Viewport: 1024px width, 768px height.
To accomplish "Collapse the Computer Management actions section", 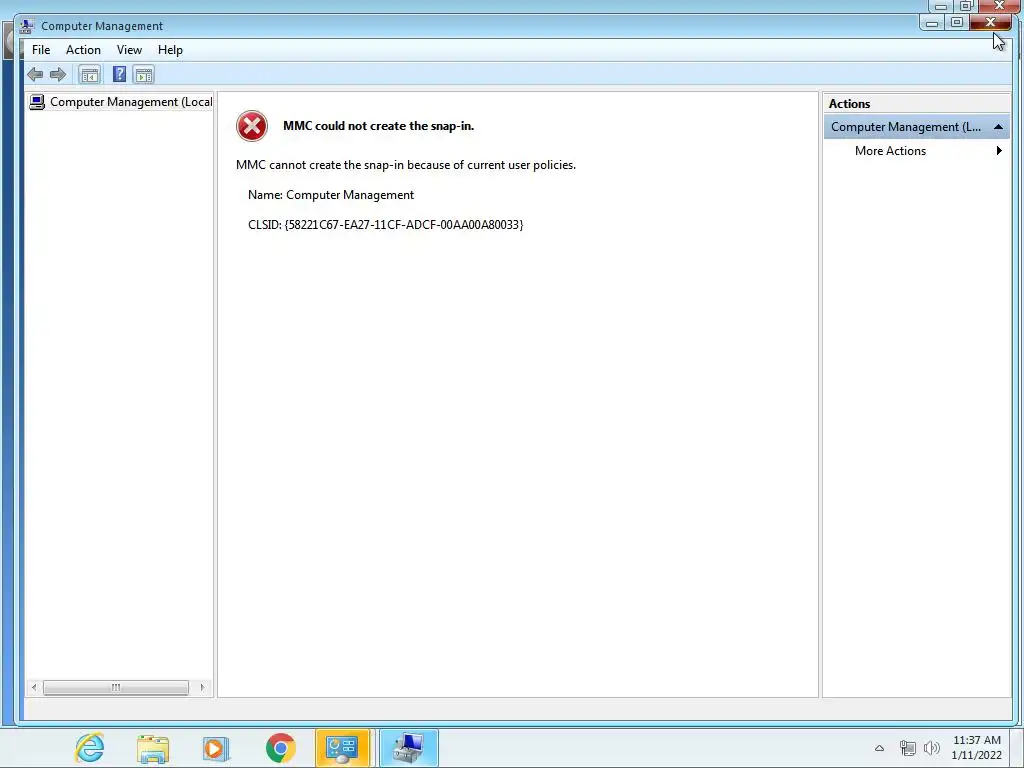I will point(998,127).
